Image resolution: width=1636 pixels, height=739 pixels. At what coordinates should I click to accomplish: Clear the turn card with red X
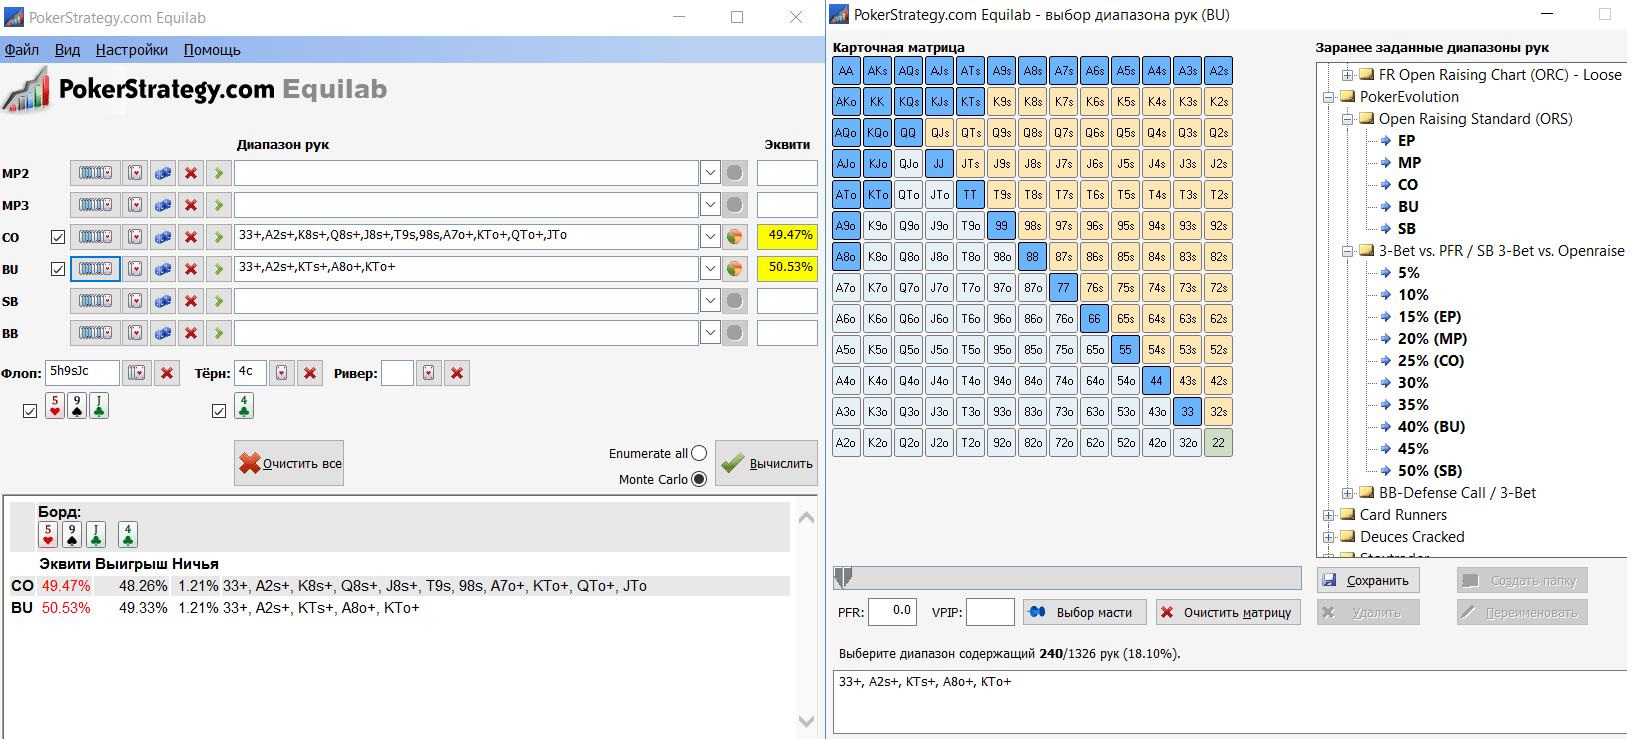pos(310,373)
